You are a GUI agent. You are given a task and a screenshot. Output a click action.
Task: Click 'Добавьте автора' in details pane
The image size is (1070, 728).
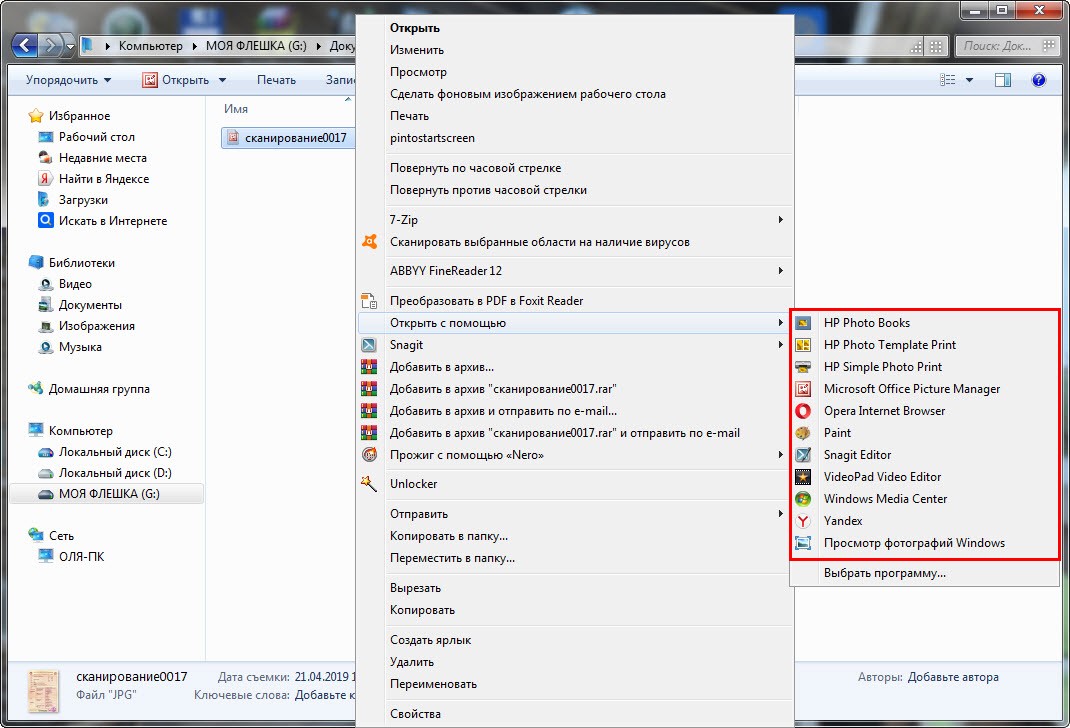pyautogui.click(x=953, y=677)
